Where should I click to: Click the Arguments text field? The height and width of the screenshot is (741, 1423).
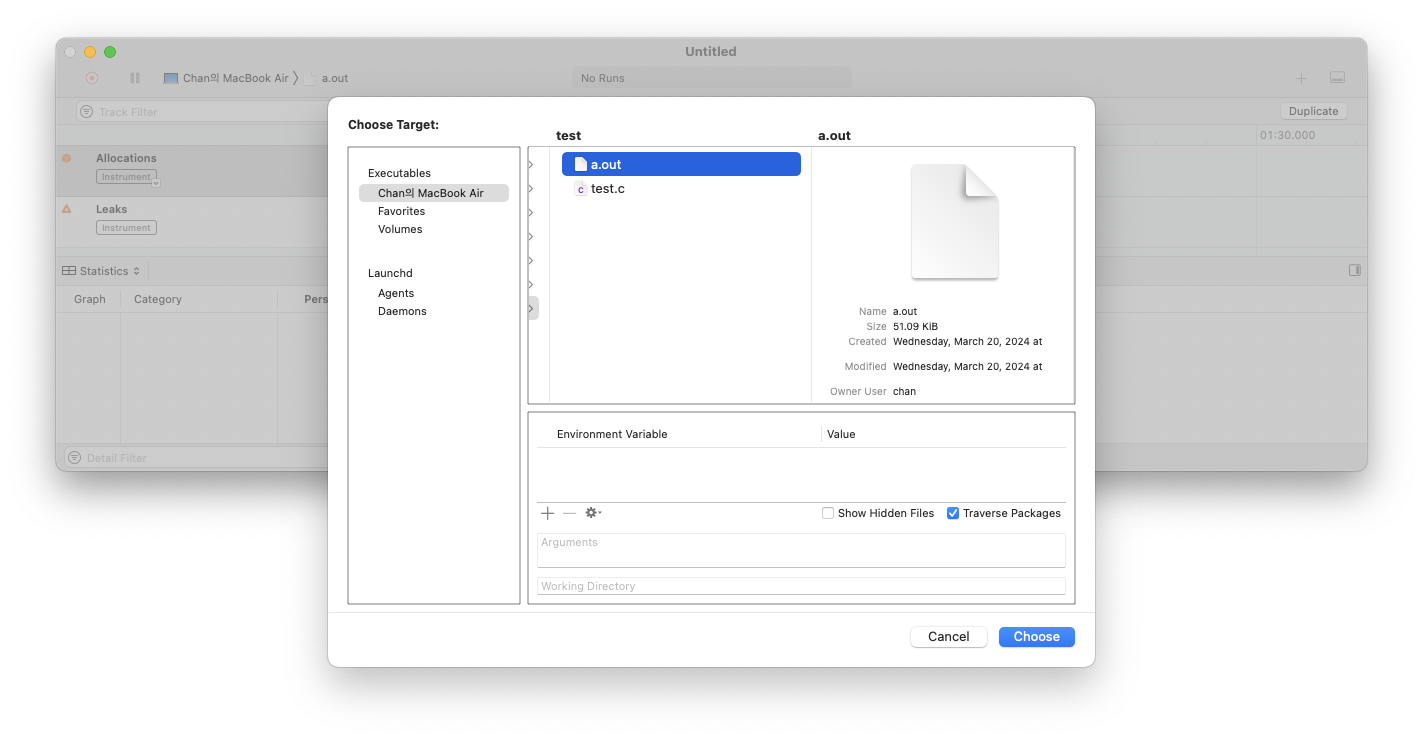pyautogui.click(x=801, y=550)
